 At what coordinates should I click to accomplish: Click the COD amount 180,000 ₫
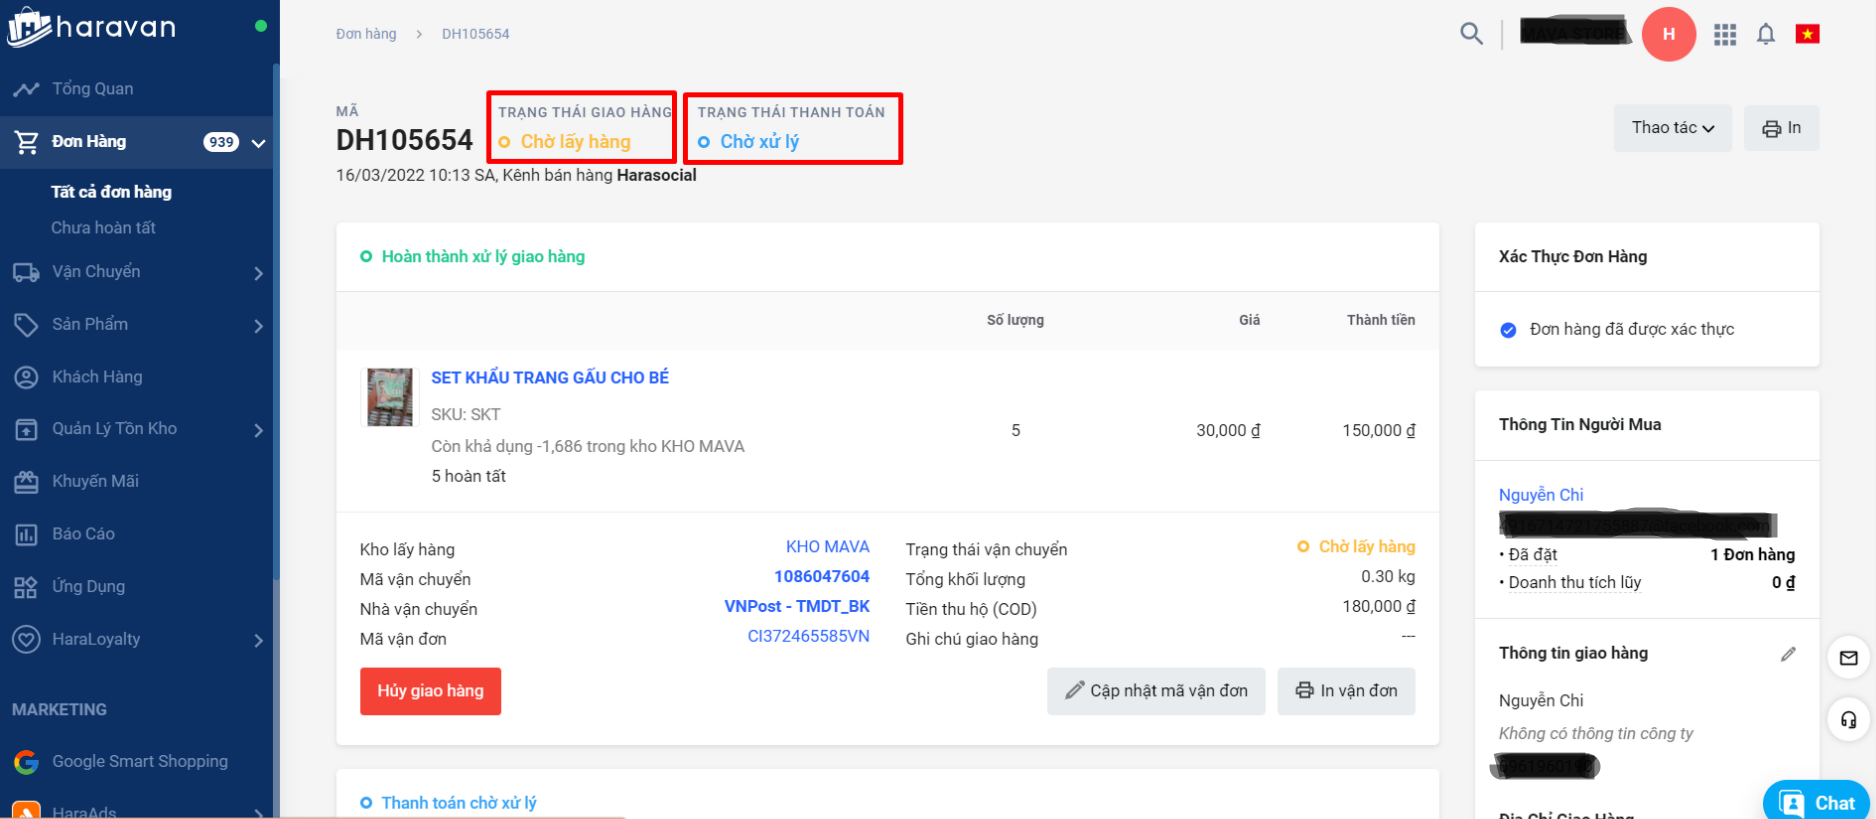point(1378,607)
